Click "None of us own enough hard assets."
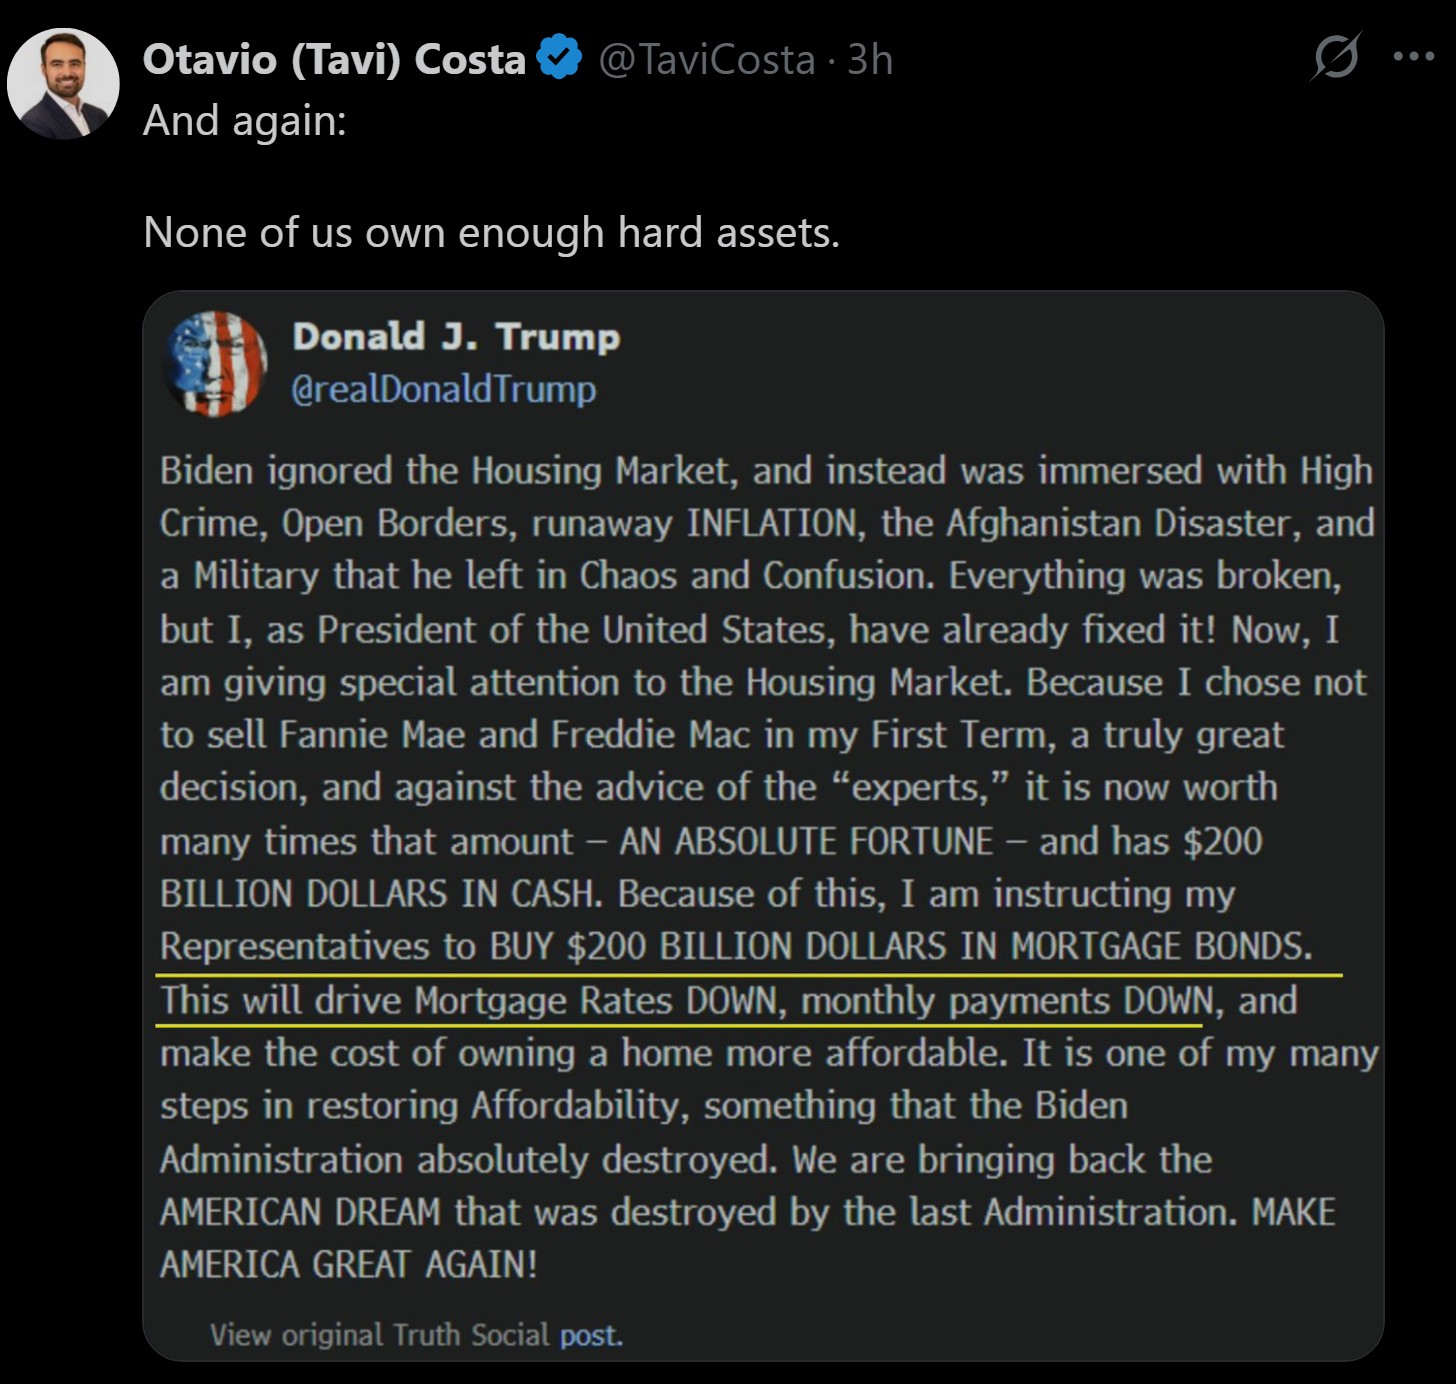 point(491,233)
